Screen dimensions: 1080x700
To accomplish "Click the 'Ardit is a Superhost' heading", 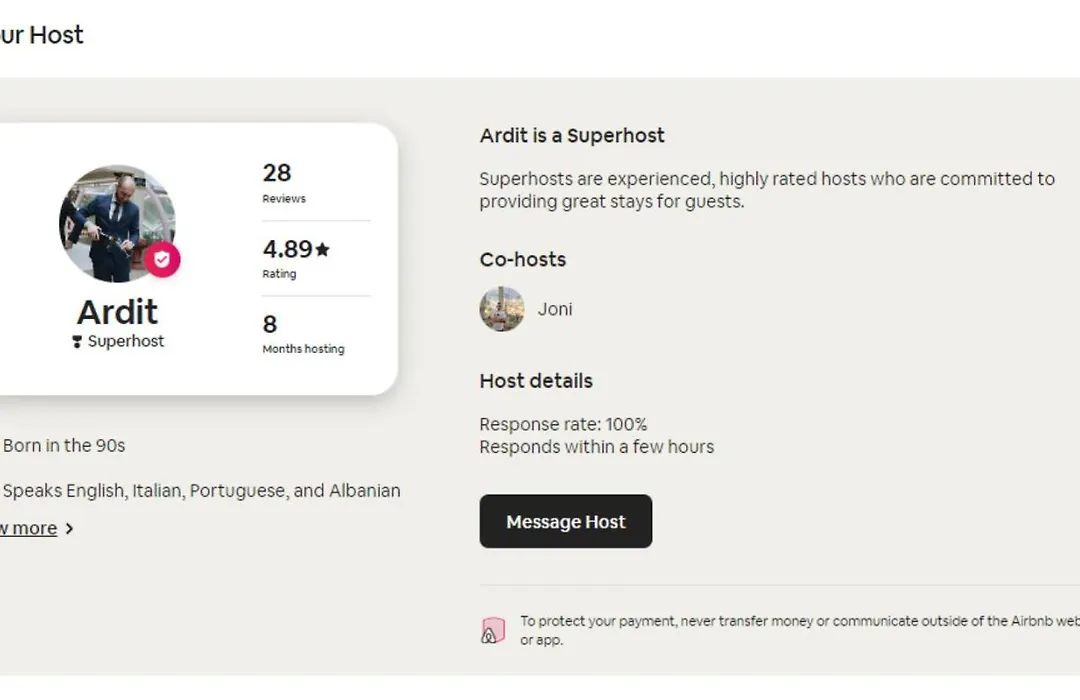I will (x=572, y=136).
